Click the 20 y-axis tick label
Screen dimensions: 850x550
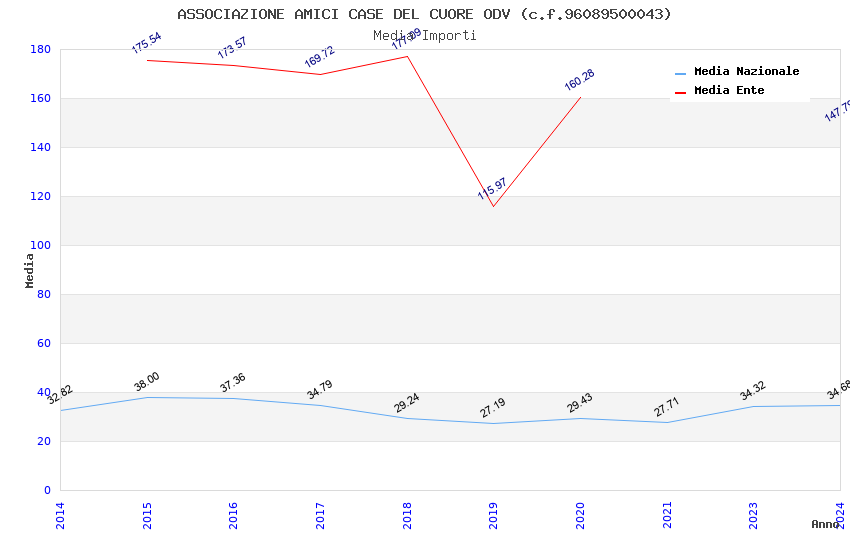(x=44, y=441)
